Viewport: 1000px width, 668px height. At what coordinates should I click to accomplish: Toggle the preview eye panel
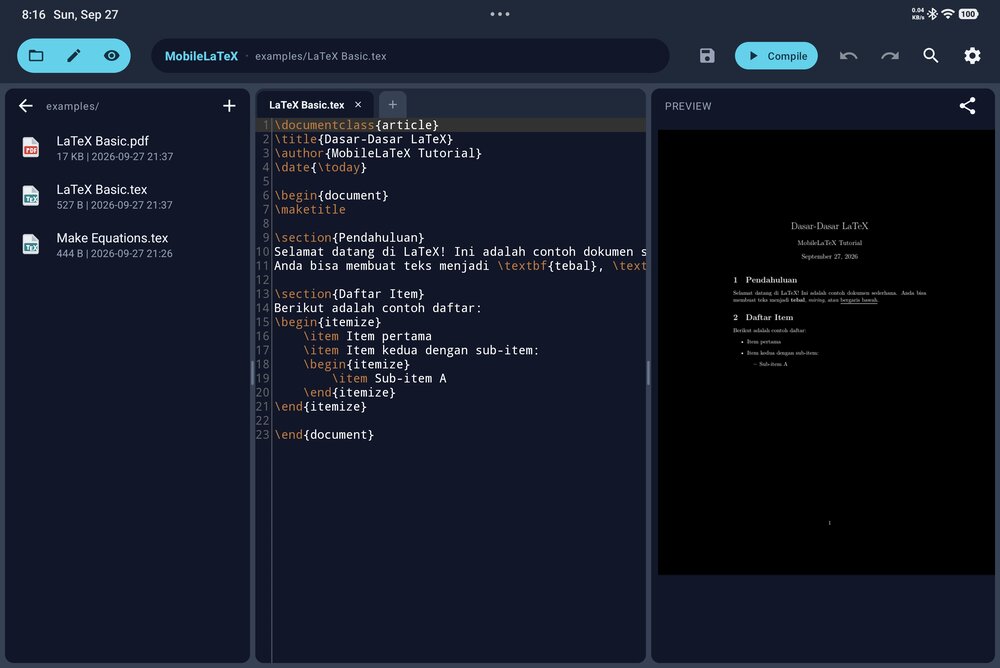[x=112, y=56]
